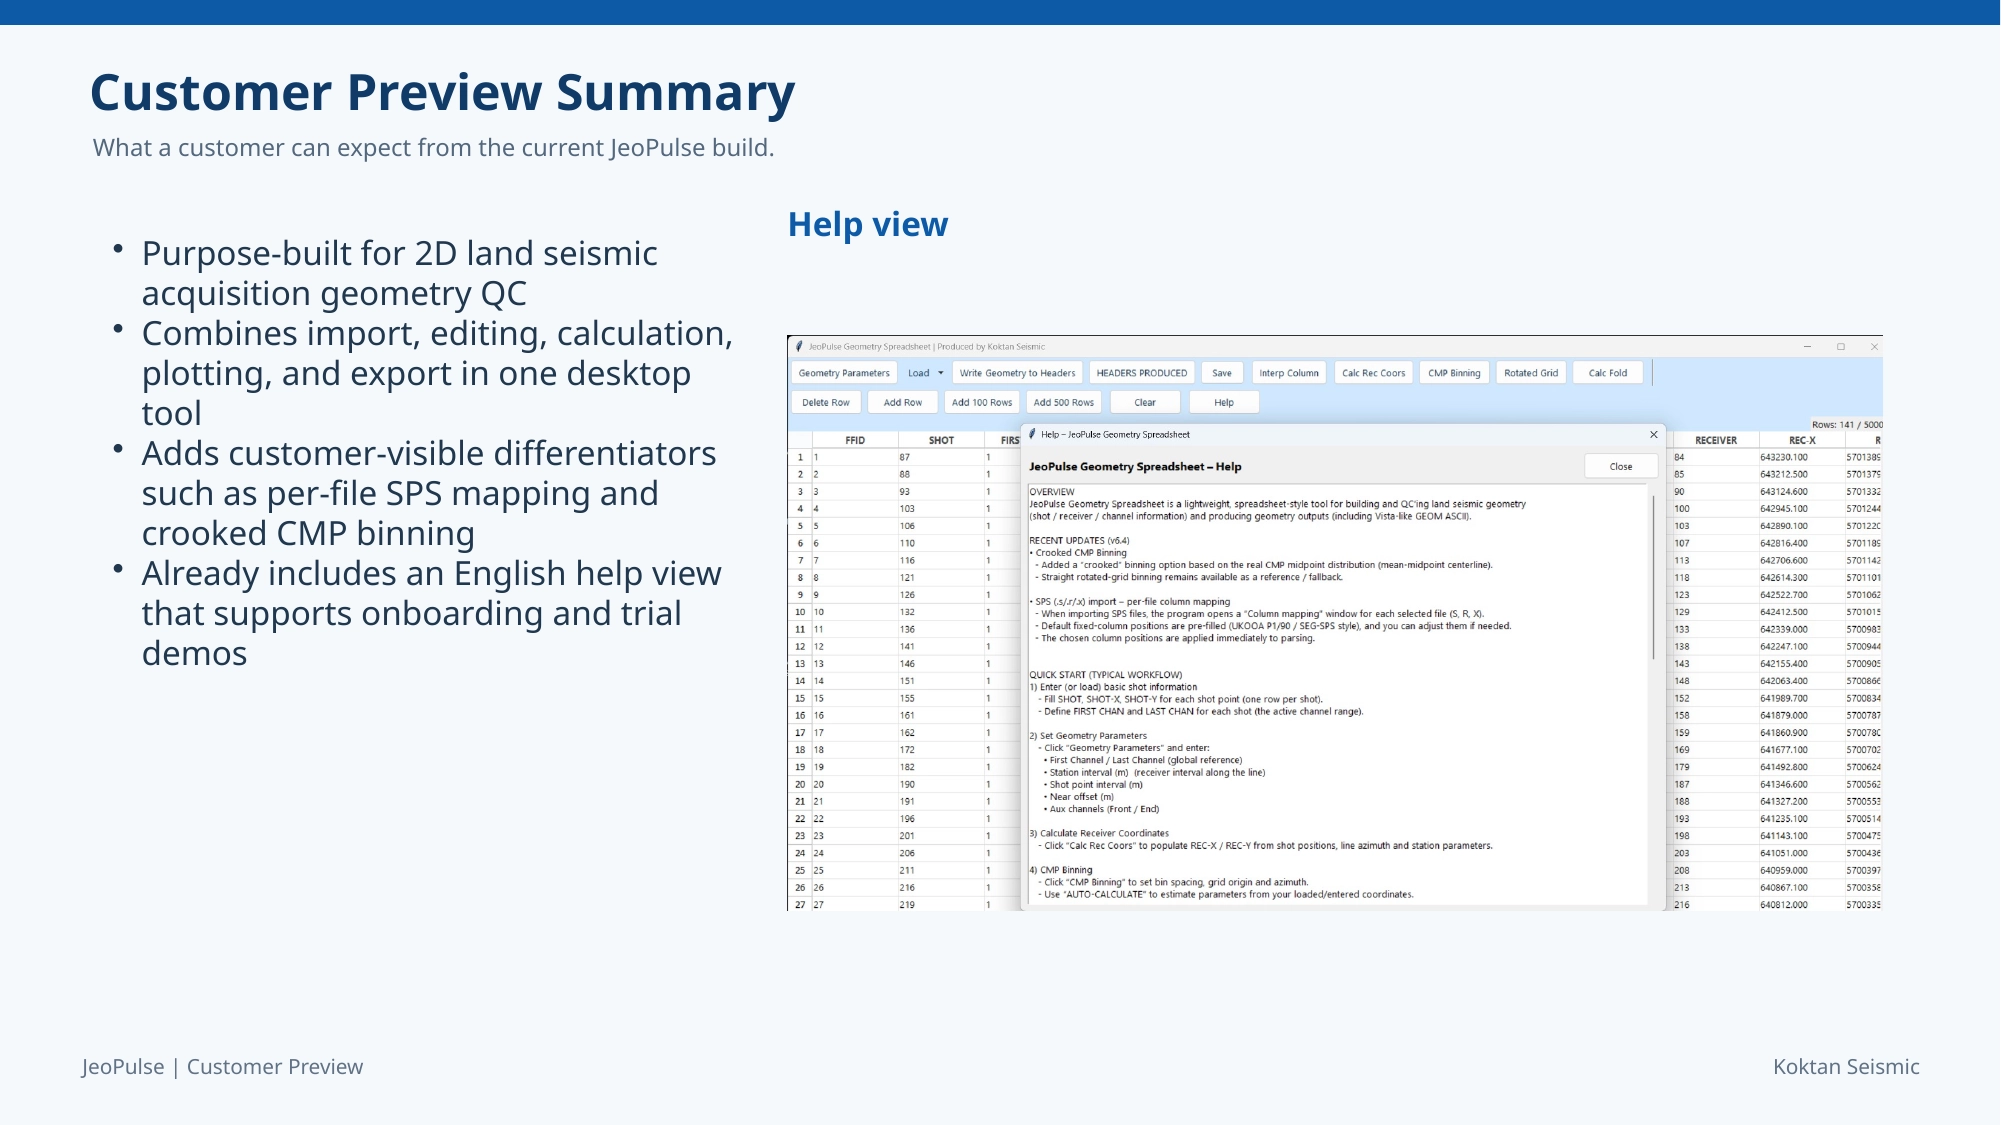This screenshot has width=2001, height=1125.
Task: Select SHOT cell with value 172
Action: click(x=941, y=750)
